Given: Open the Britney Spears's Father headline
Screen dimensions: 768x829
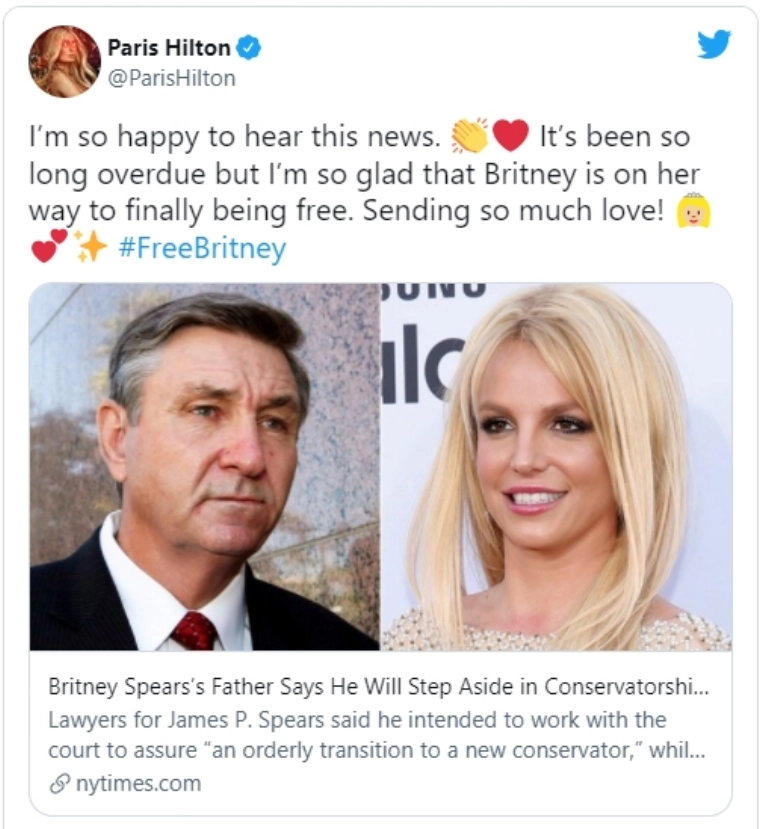Looking at the screenshot, I should coord(378,687).
